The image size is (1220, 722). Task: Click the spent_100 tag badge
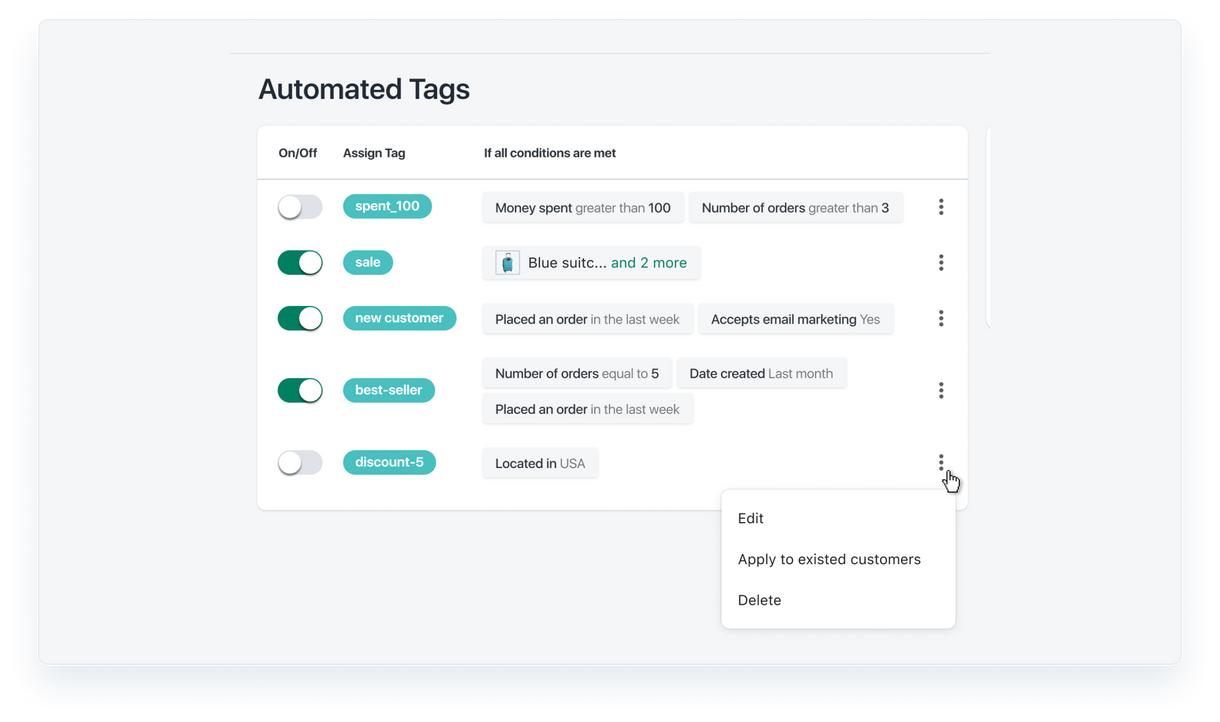[x=387, y=206]
